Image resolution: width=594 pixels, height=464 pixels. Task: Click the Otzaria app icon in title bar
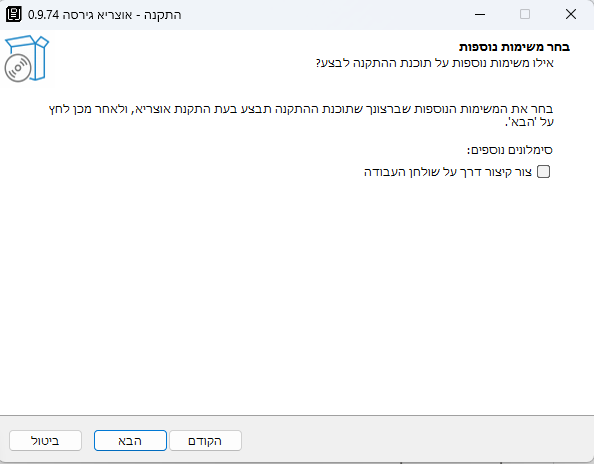14,15
